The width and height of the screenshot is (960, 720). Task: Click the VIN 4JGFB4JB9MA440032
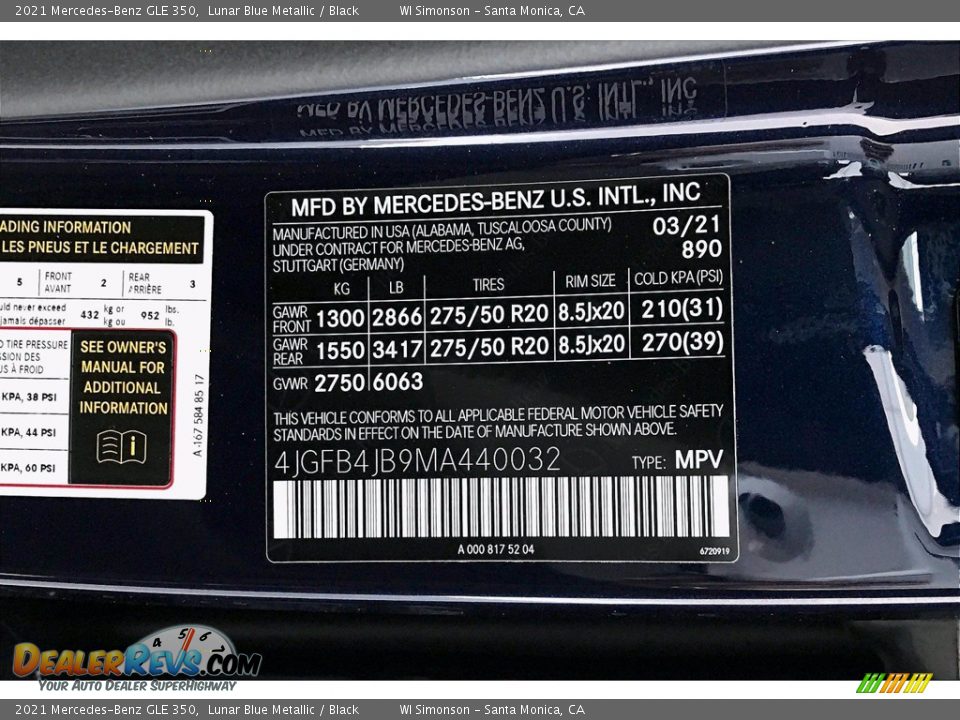point(417,460)
